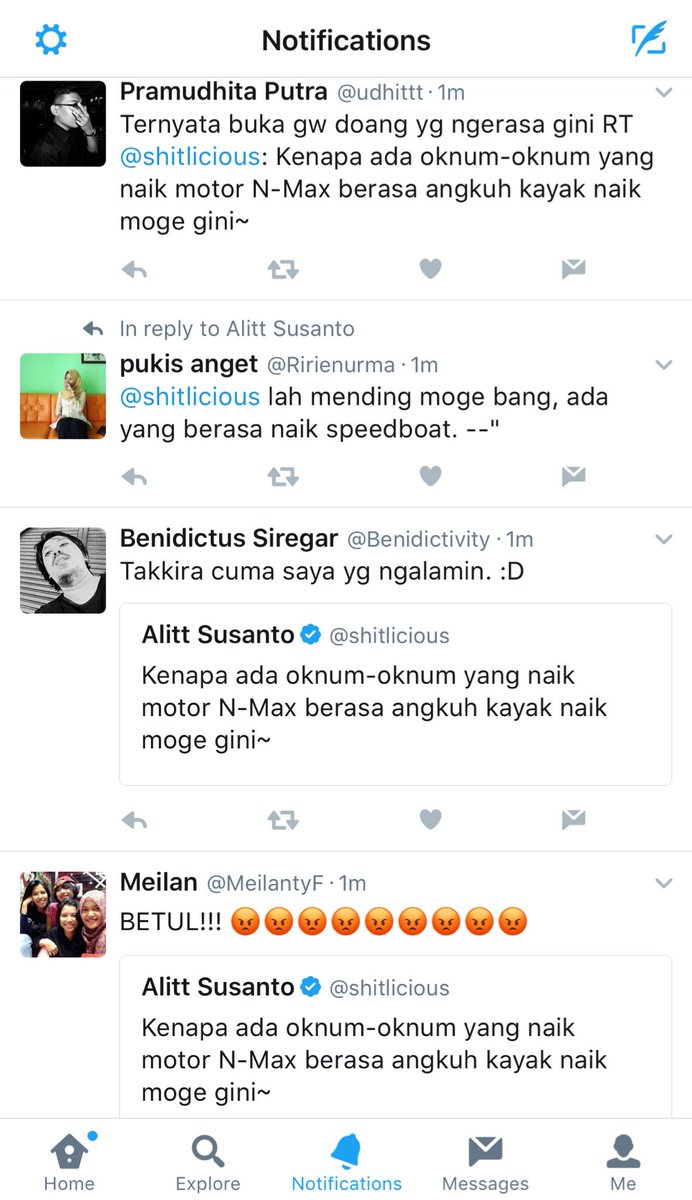Open settings gear in Notifications header
This screenshot has width=692, height=1200.
point(51,40)
